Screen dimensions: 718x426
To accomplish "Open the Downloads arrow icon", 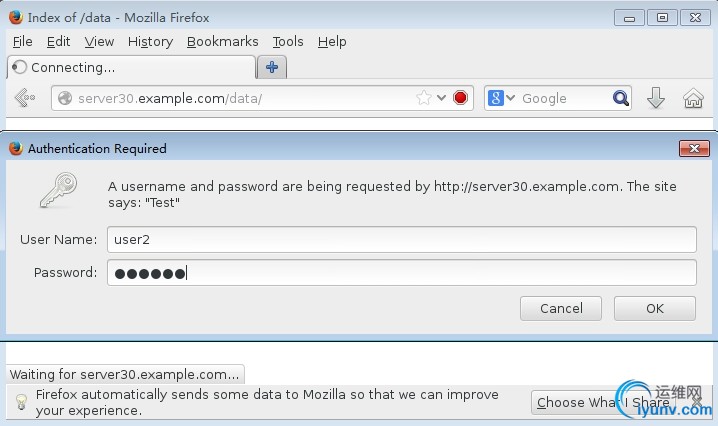I will [656, 98].
